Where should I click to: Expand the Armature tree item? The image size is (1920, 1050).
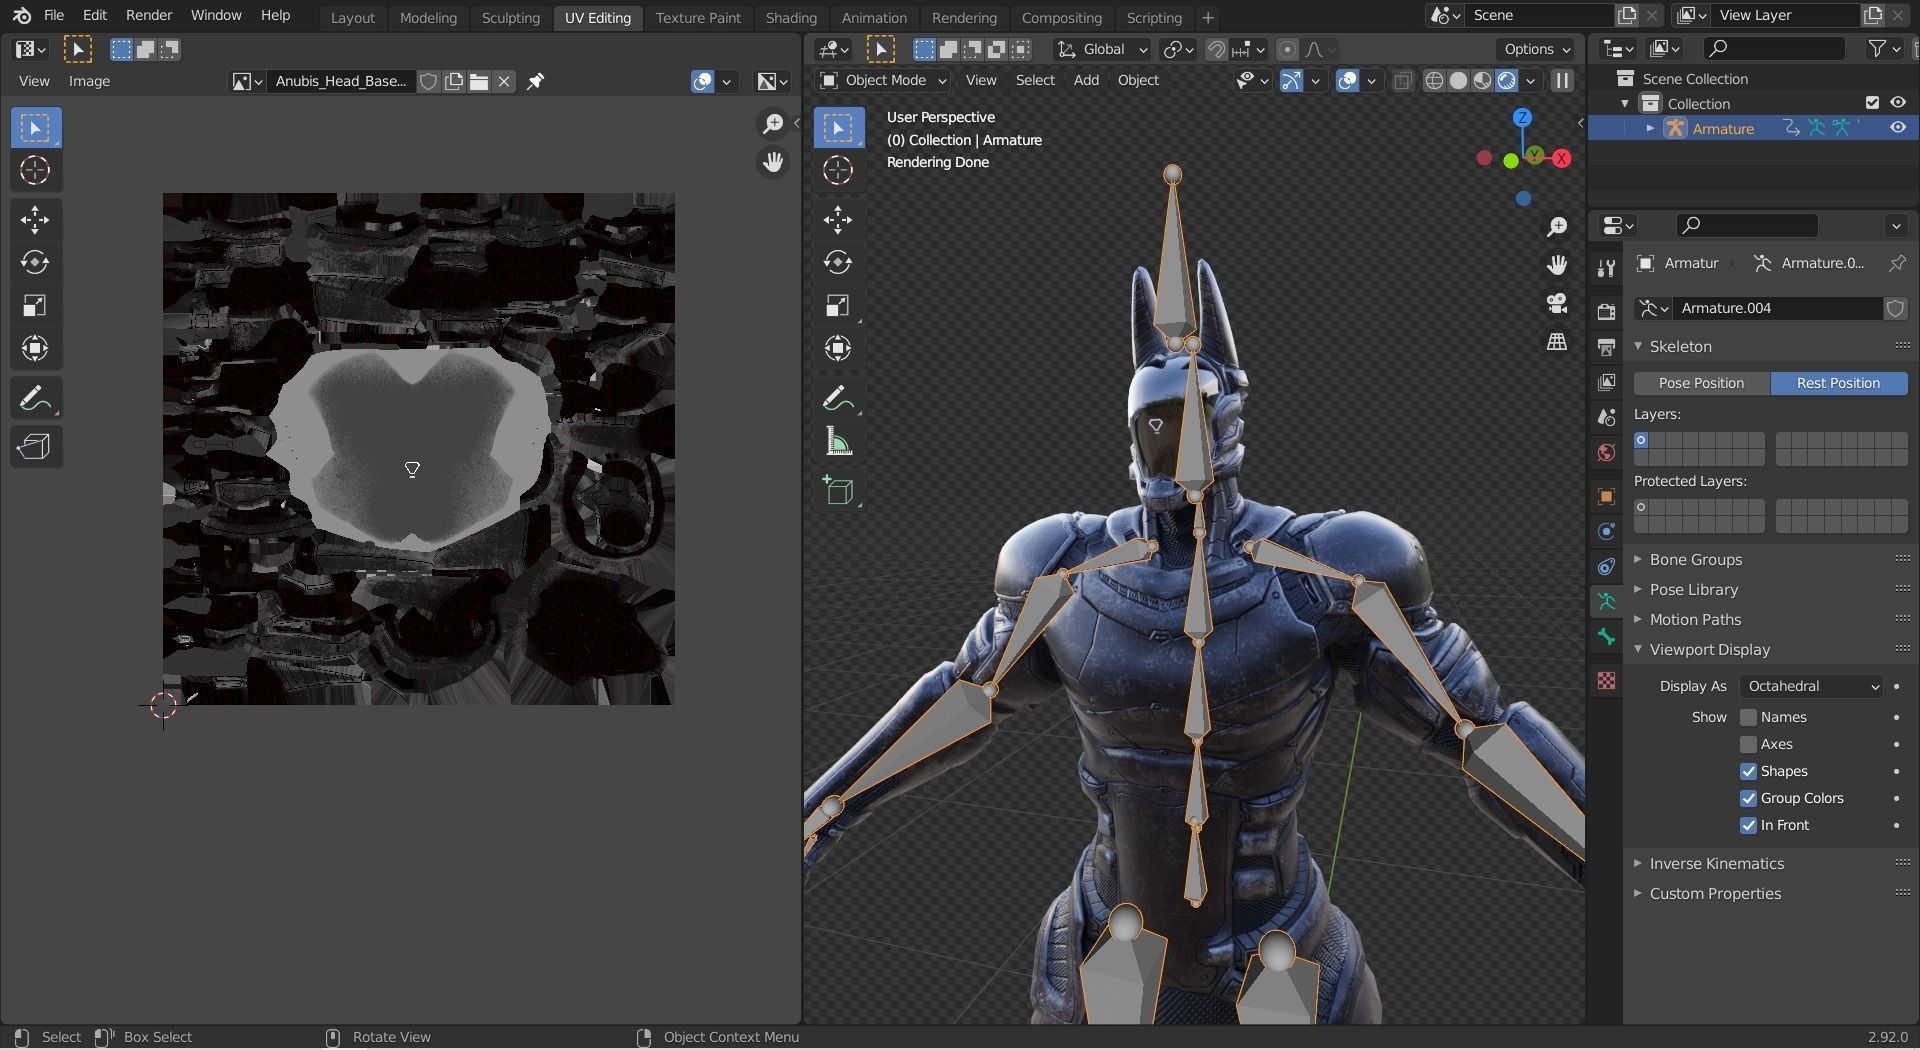click(x=1650, y=128)
